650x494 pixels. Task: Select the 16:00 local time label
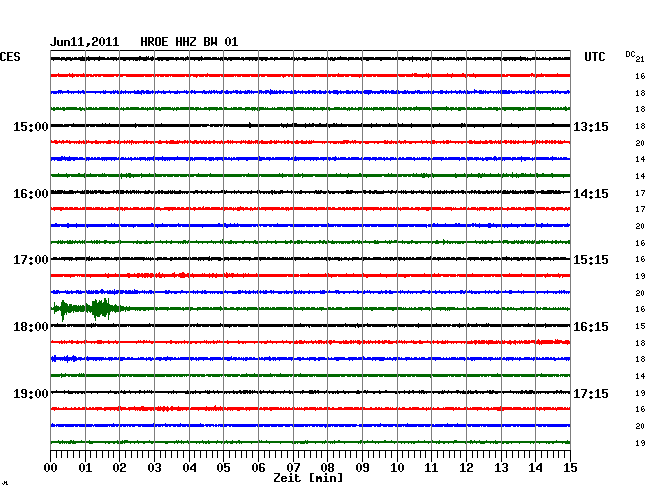[x=30, y=194]
